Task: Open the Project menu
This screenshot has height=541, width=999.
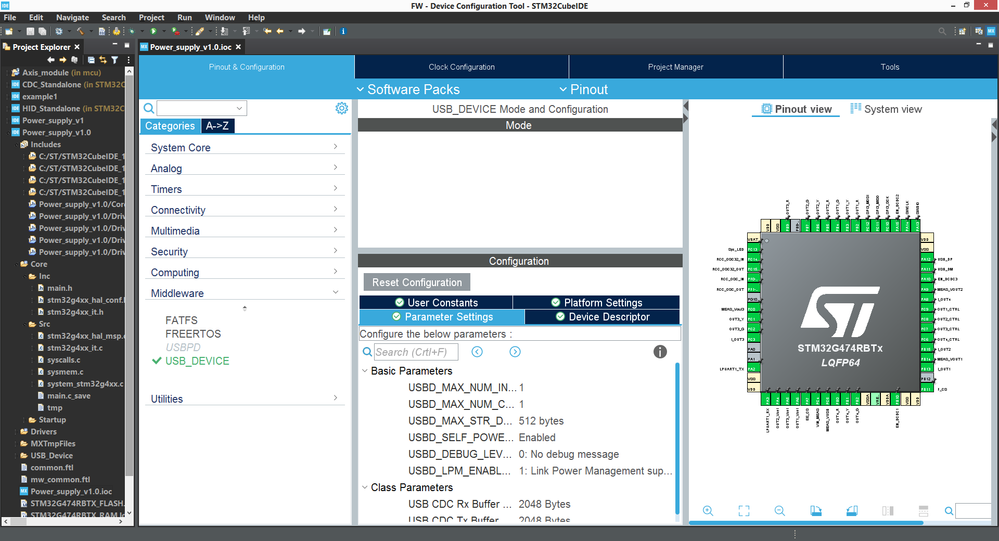Action: click(x=152, y=17)
